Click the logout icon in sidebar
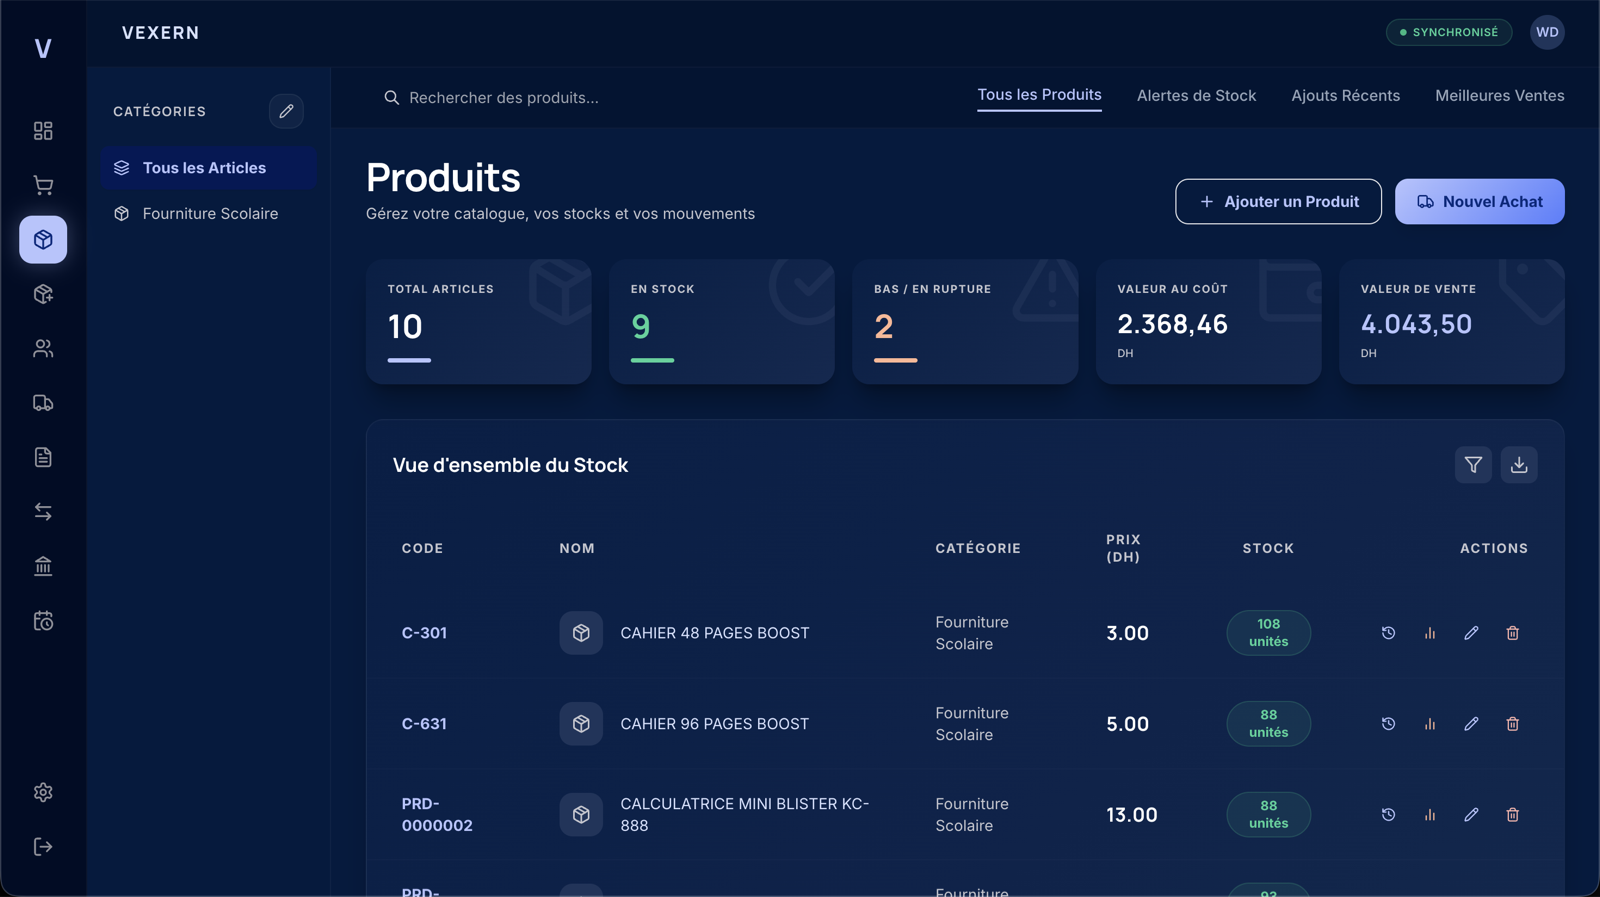The width and height of the screenshot is (1600, 897). click(x=43, y=847)
